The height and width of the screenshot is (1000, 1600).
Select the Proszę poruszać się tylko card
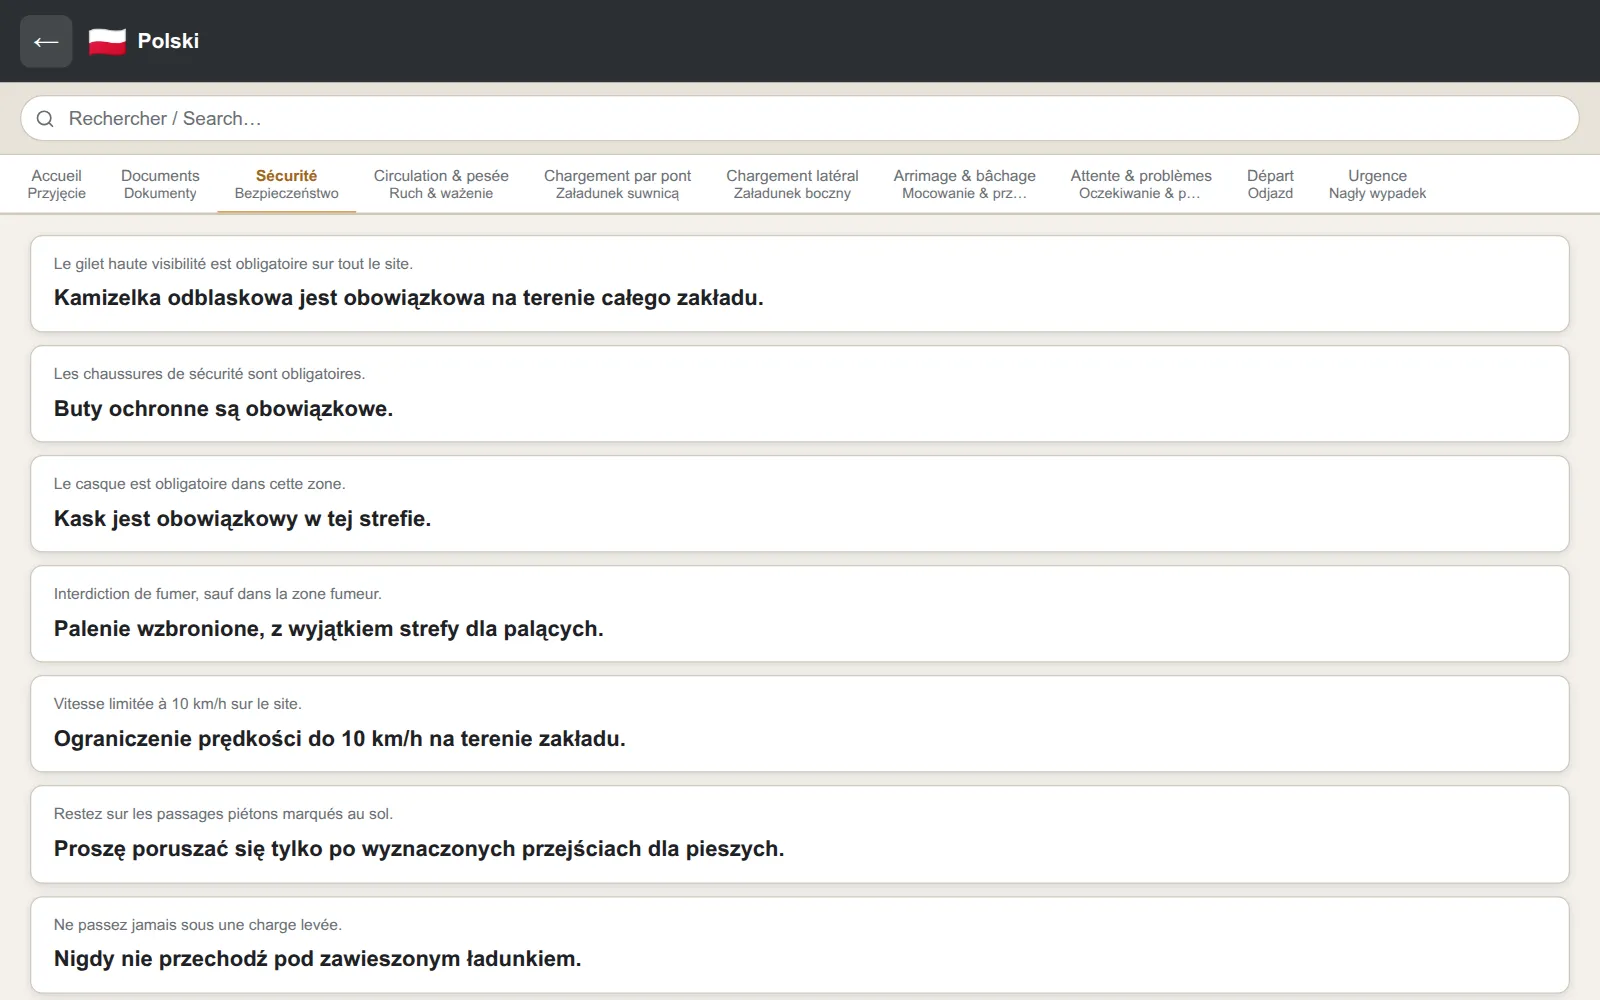pos(800,834)
